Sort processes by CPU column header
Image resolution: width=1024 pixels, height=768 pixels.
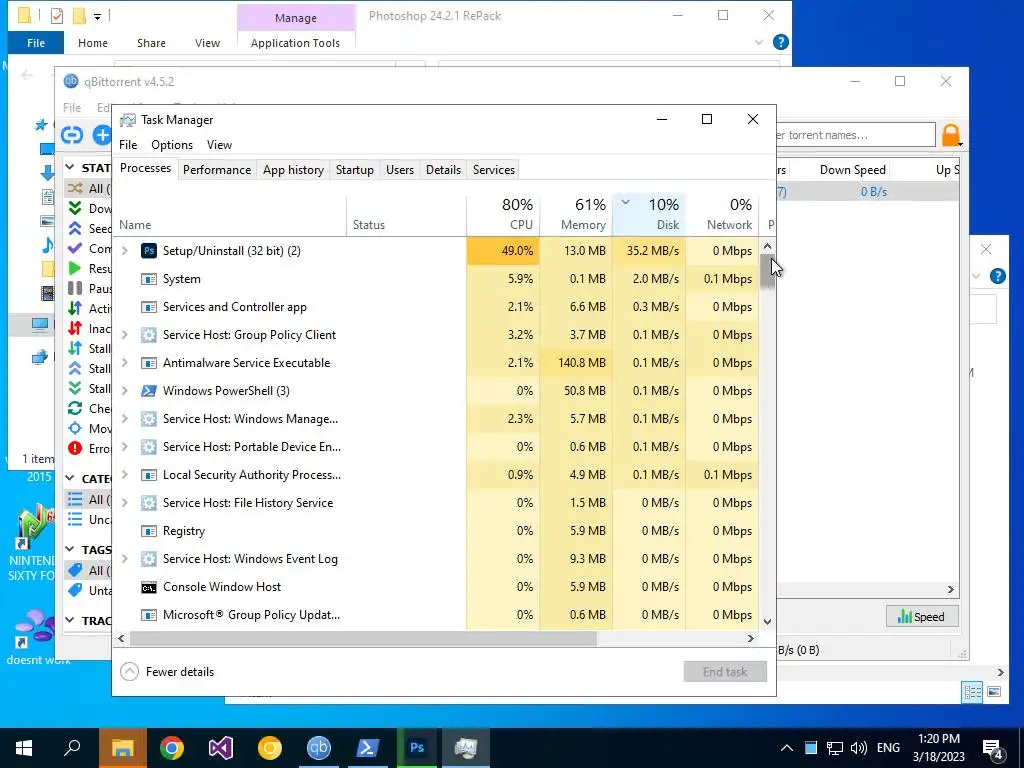(x=504, y=214)
